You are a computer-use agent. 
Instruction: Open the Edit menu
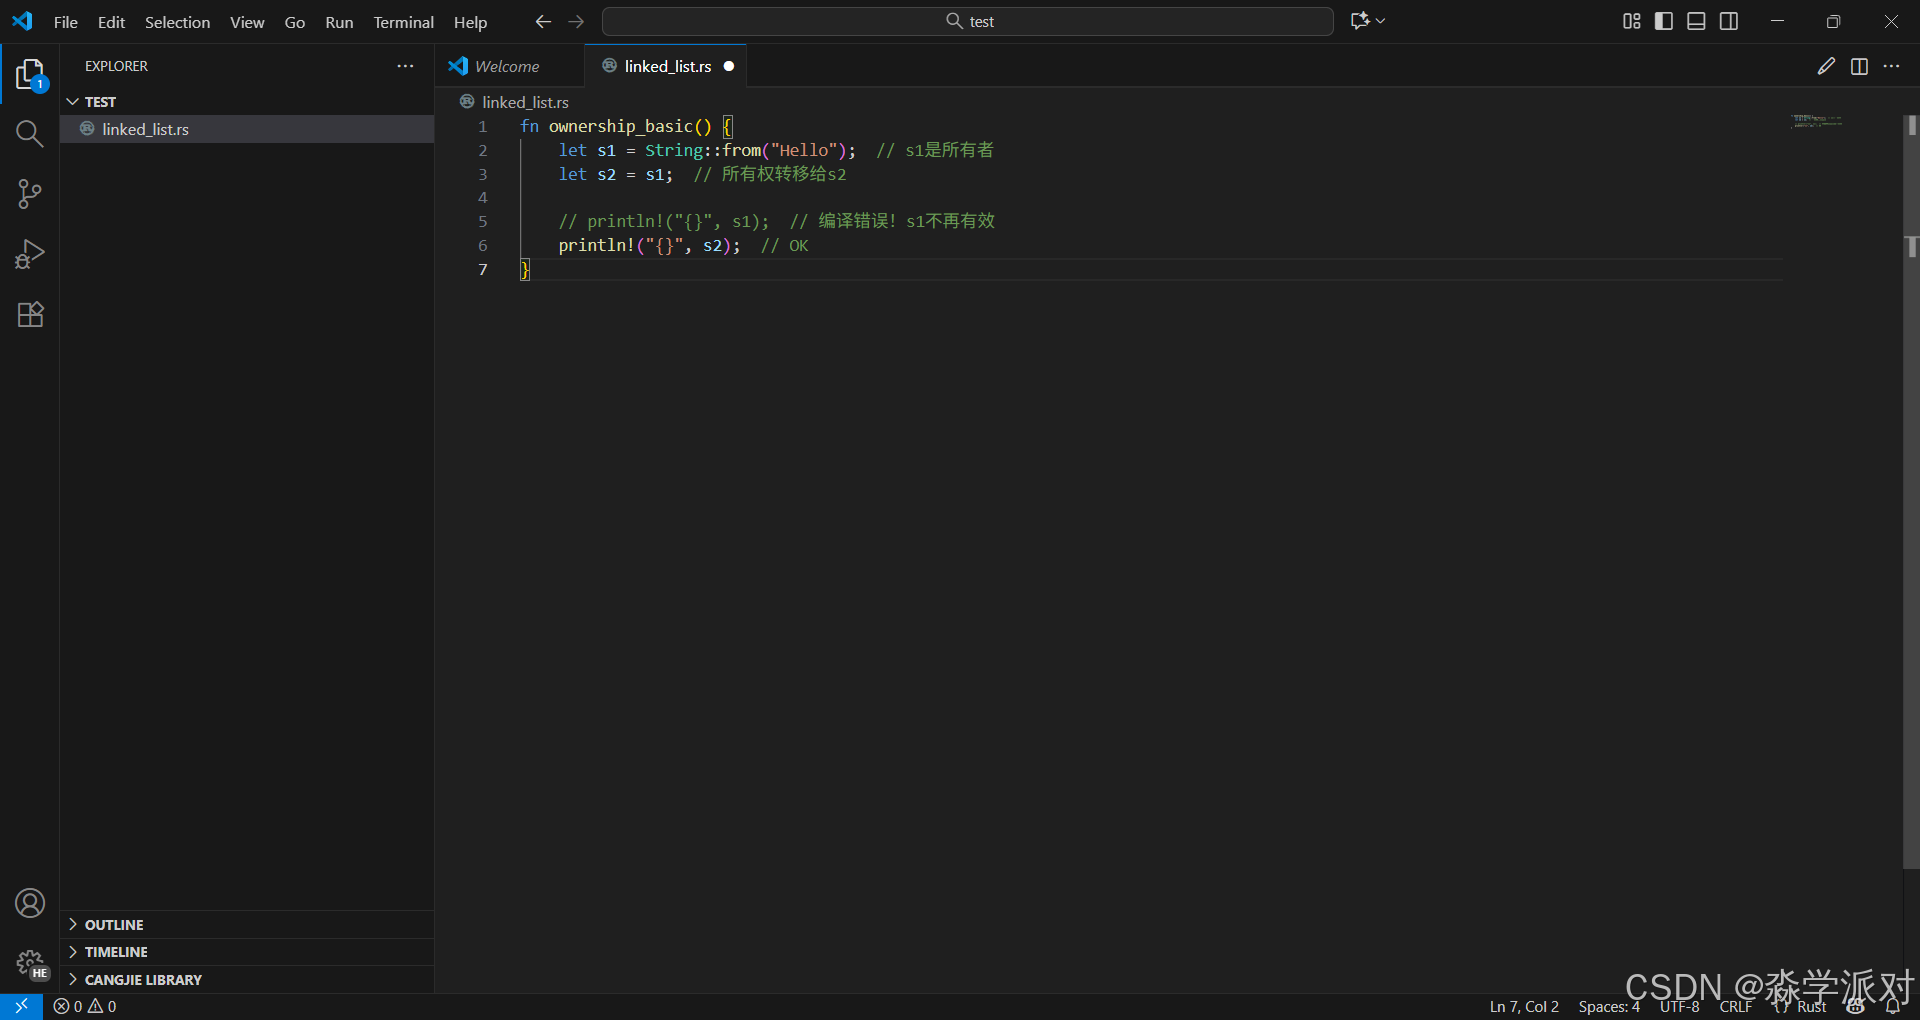(111, 22)
